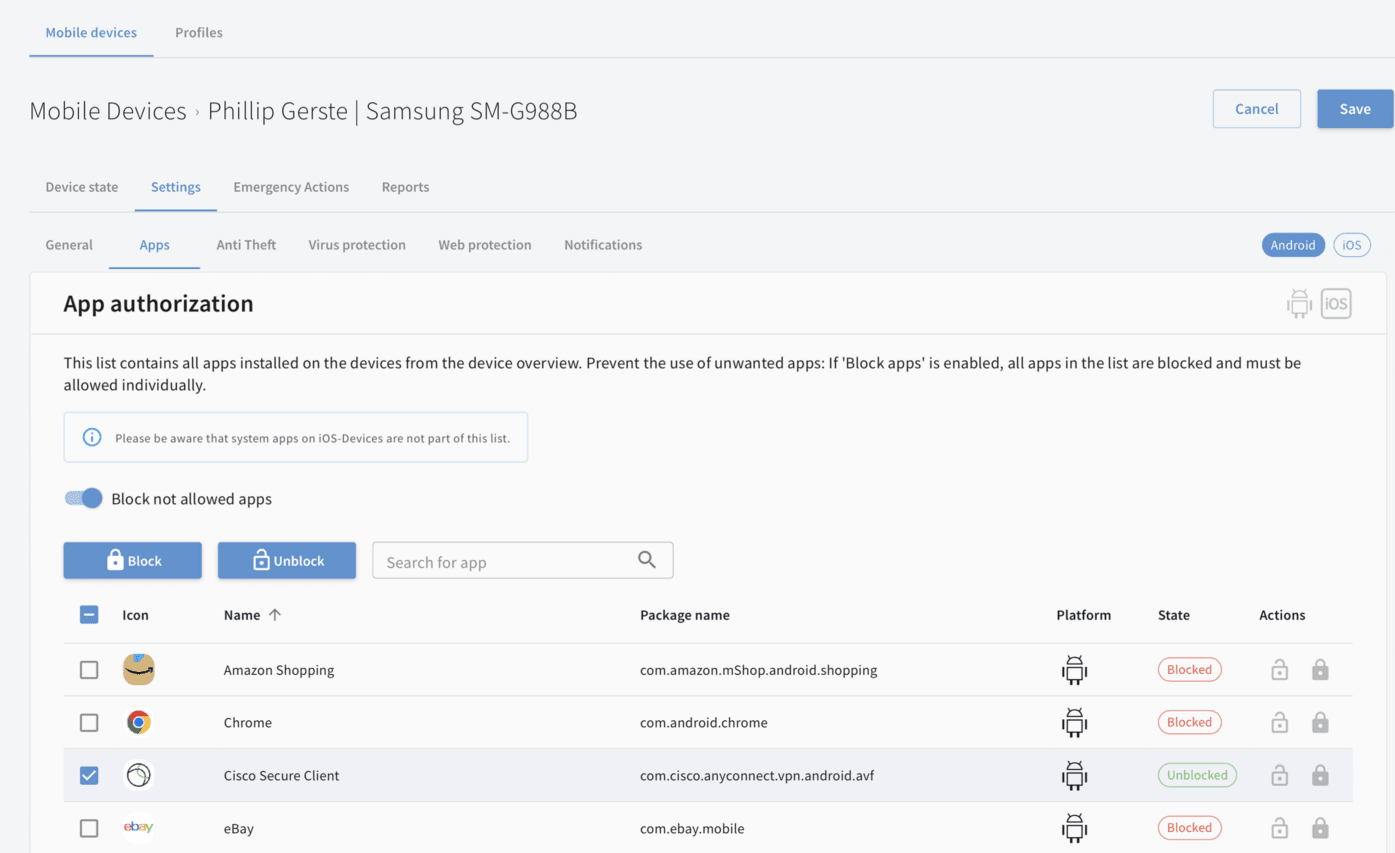Click closed lock icon in Cisco Secure Client row
1395x853 pixels.
click(1320, 775)
